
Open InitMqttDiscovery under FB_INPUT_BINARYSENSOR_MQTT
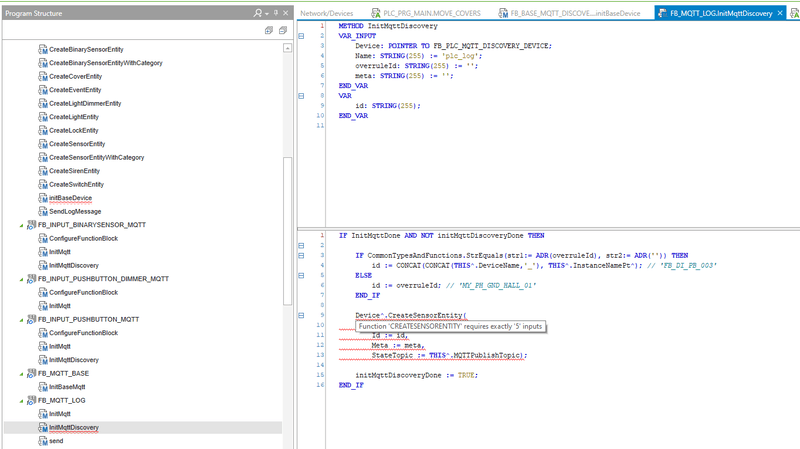pos(74,266)
